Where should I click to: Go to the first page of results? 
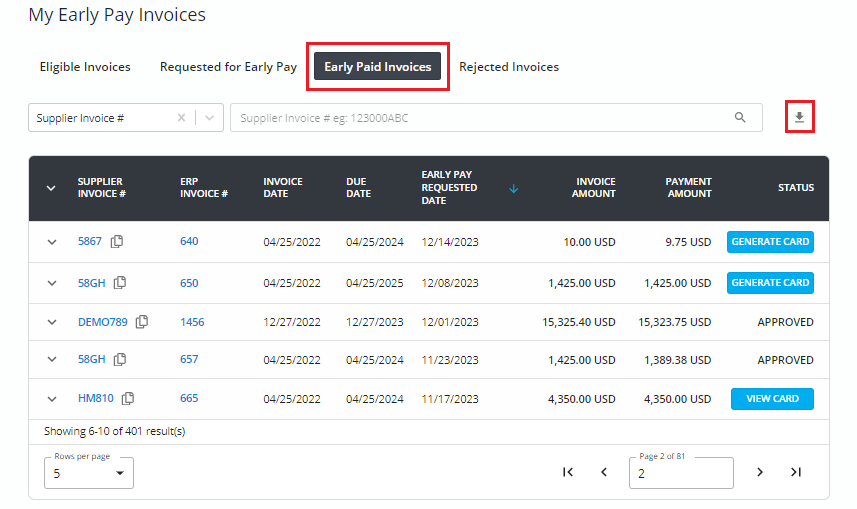[568, 472]
